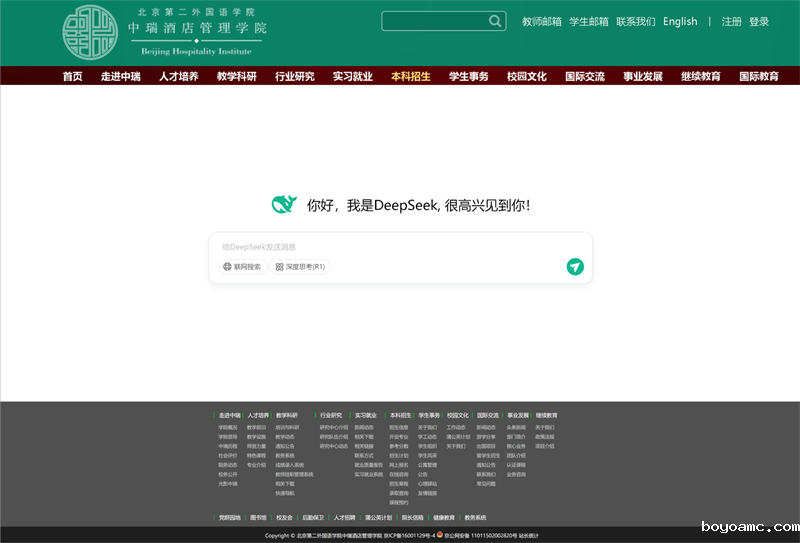Open footer link 院长信箱
The image size is (800, 543).
pos(412,517)
